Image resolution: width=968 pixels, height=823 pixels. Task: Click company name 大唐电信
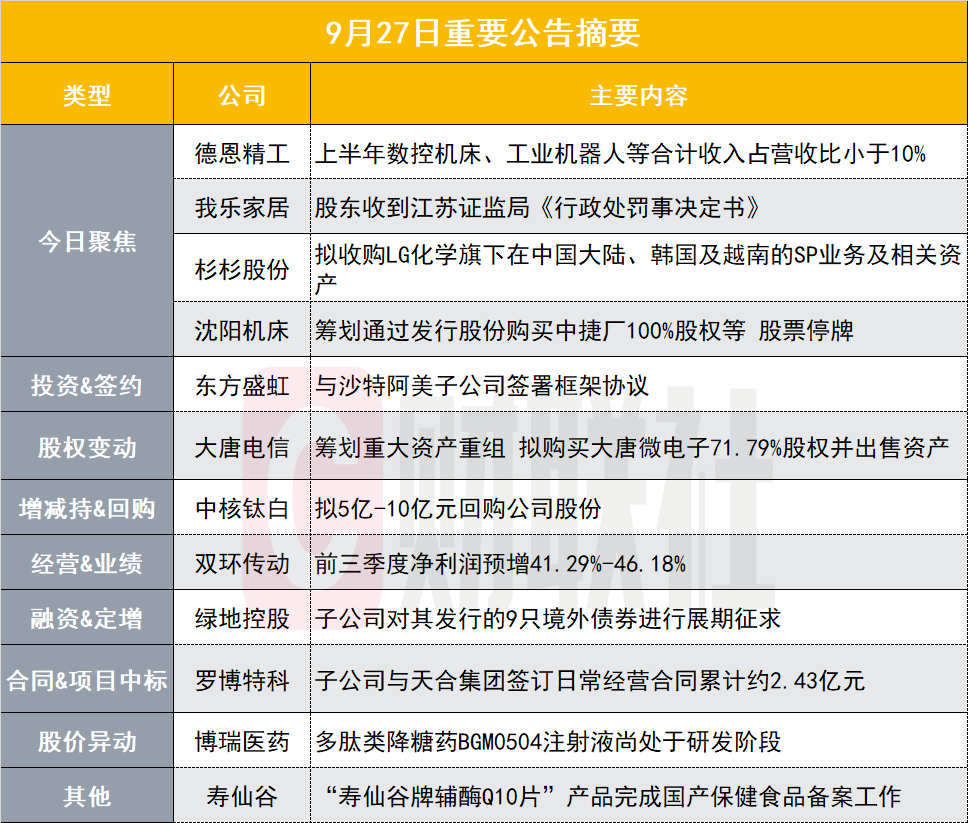click(242, 447)
